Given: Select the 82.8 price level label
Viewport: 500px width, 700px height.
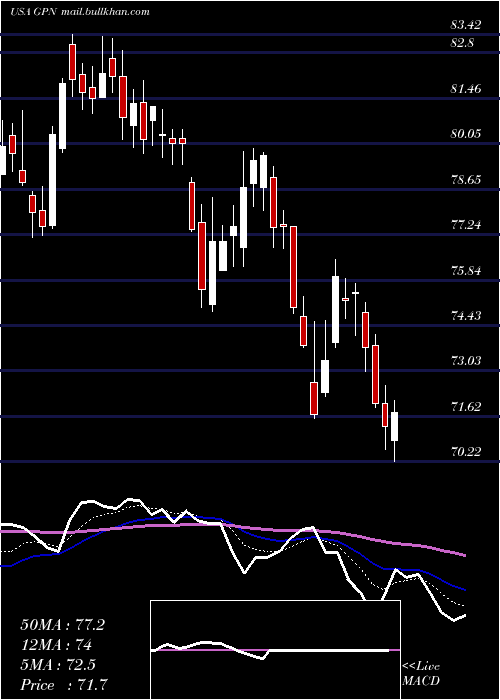Looking at the screenshot, I should [x=462, y=43].
